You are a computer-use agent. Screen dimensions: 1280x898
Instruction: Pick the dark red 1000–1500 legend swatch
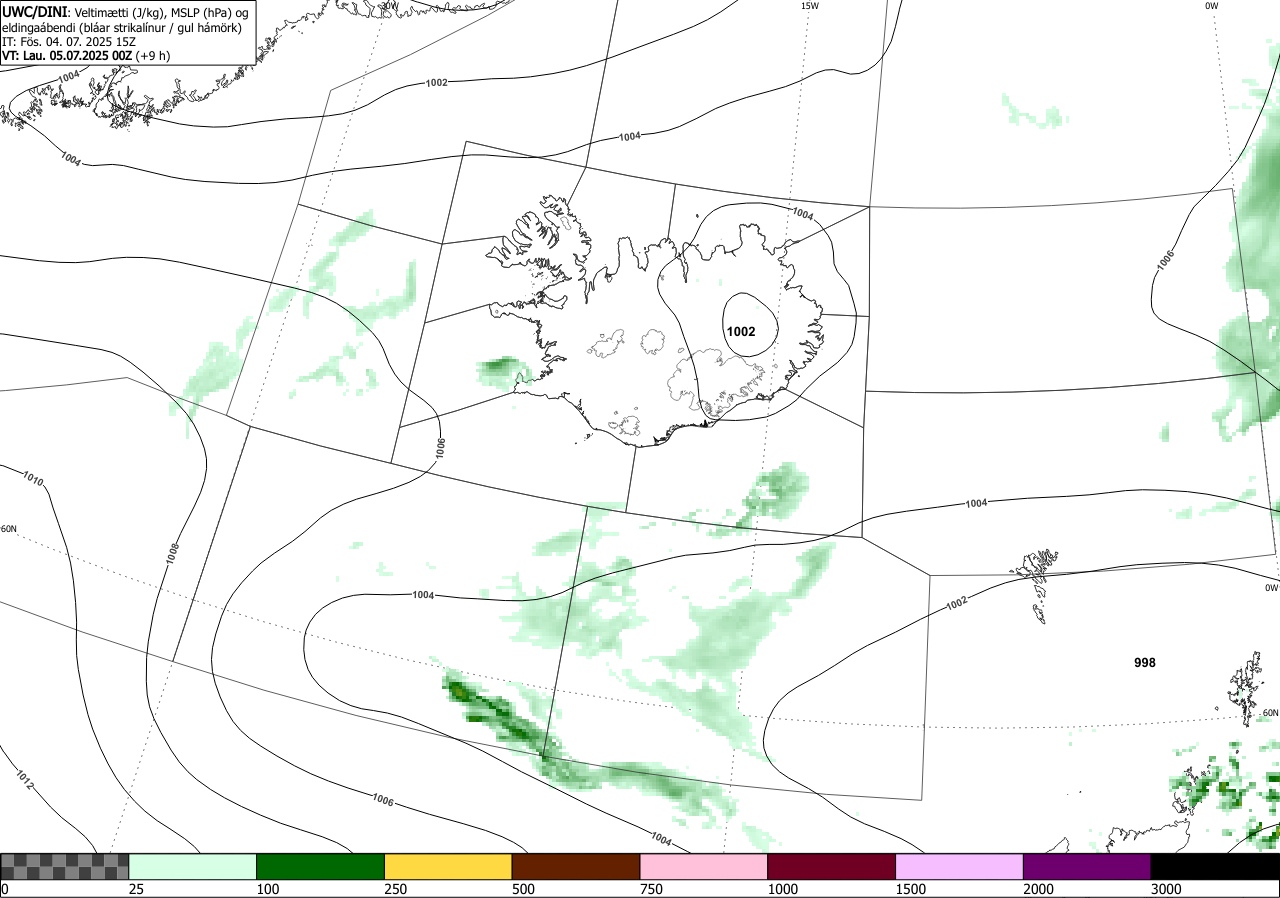point(832,866)
